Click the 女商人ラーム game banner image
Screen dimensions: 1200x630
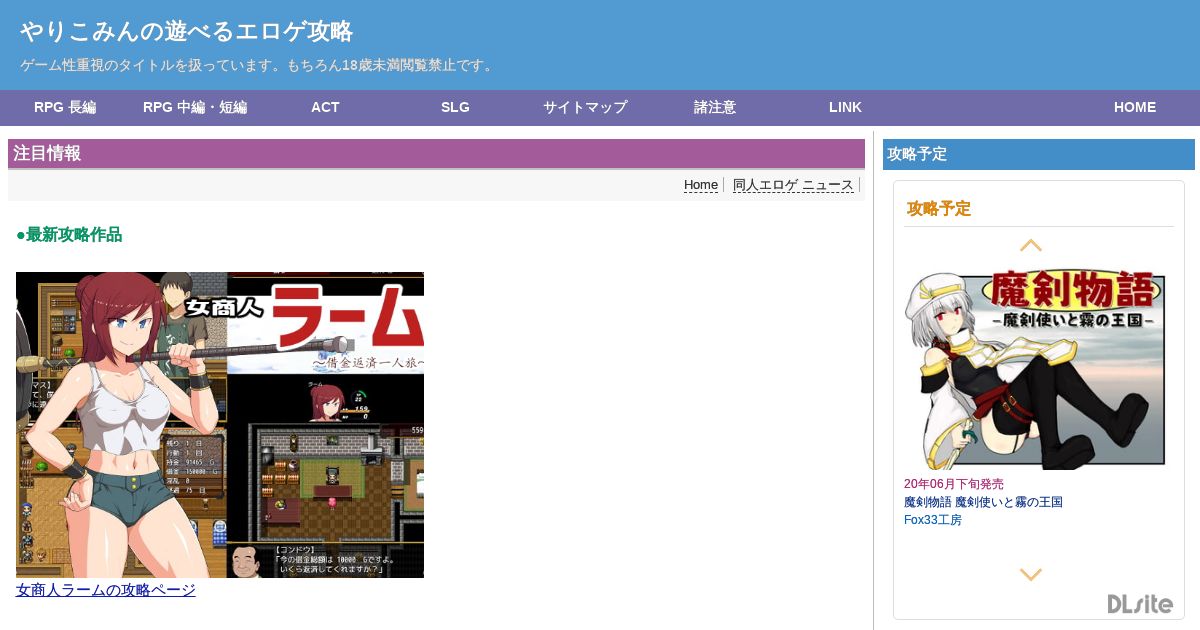(x=220, y=425)
